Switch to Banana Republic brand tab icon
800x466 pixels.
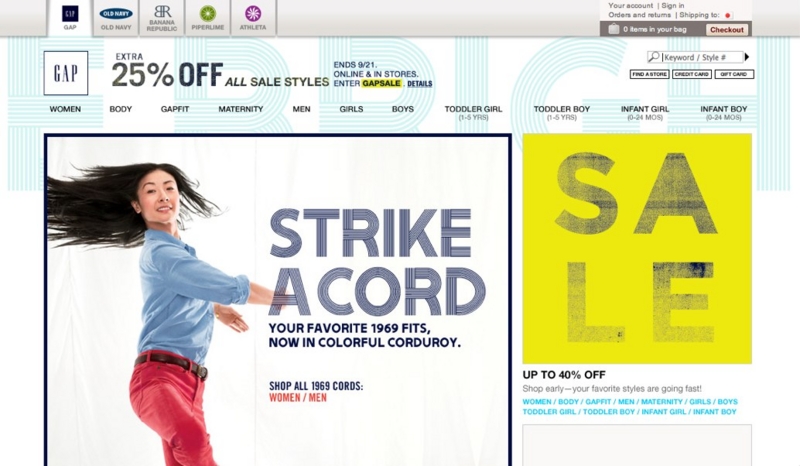(162, 12)
